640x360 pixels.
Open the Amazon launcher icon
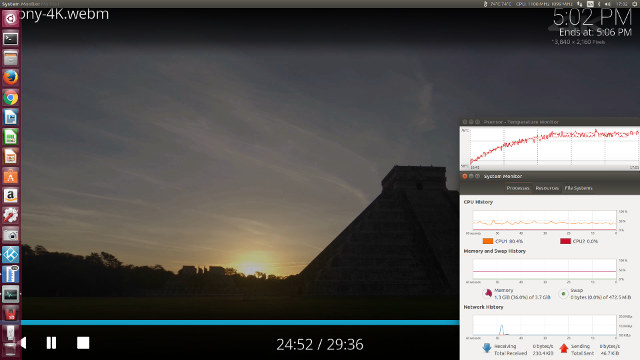10,196
